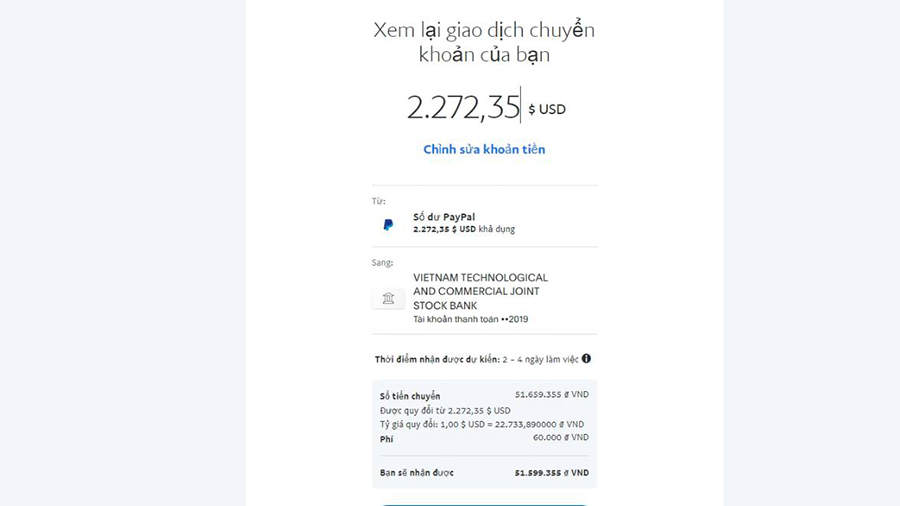Select the Số dư PayPal source row
Image resolution: width=900 pixels, height=506 pixels.
click(x=484, y=223)
